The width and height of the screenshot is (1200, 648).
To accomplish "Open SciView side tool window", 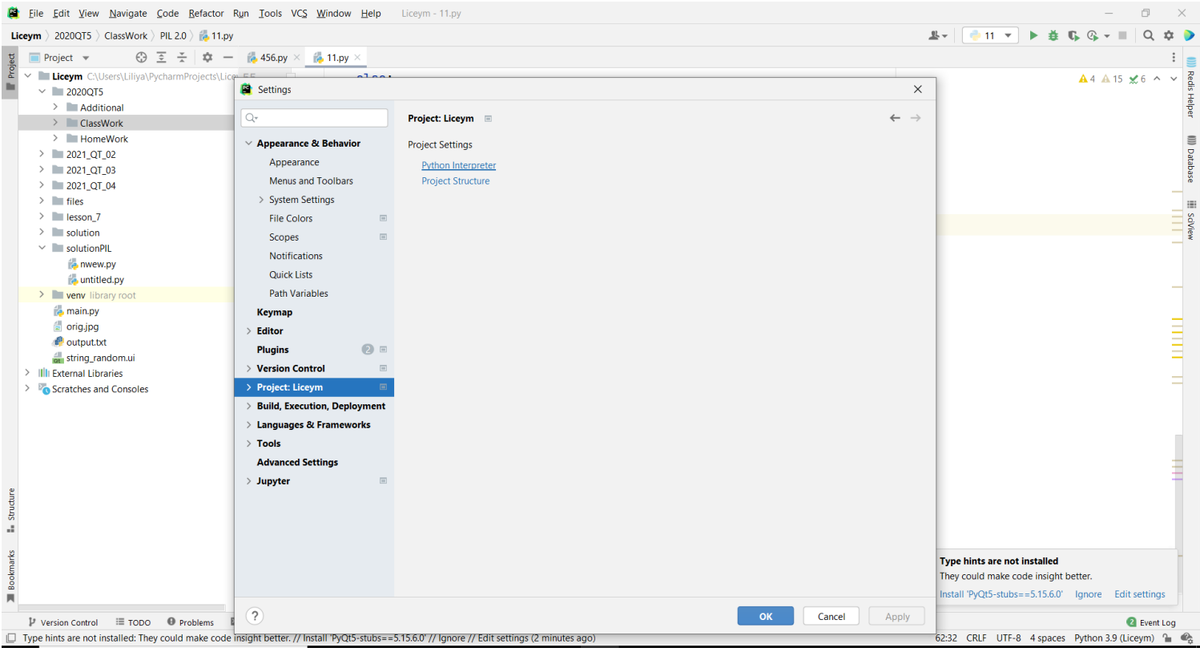I will pos(1191,220).
